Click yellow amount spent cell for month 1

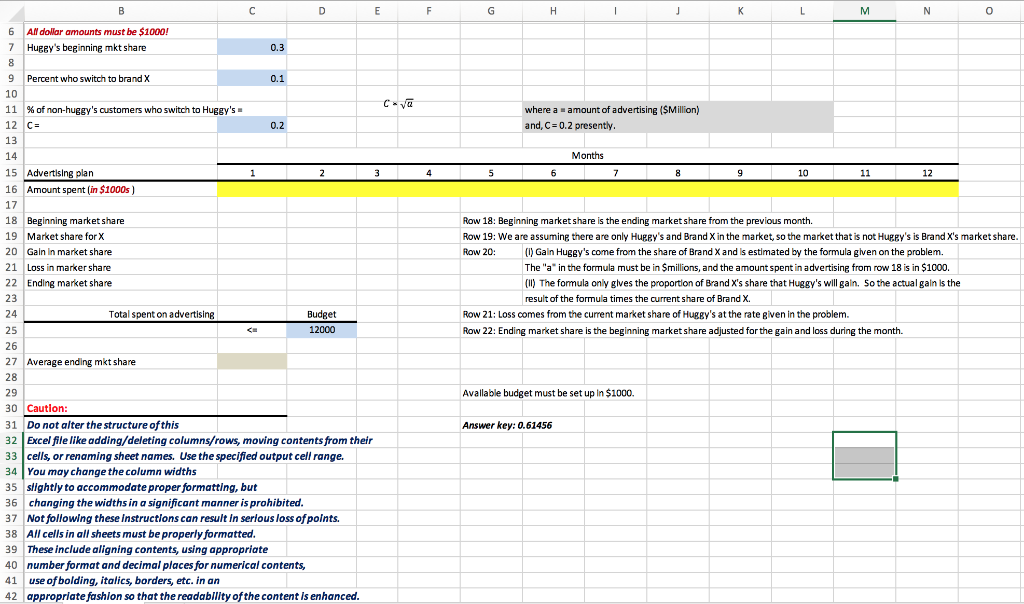click(252, 189)
